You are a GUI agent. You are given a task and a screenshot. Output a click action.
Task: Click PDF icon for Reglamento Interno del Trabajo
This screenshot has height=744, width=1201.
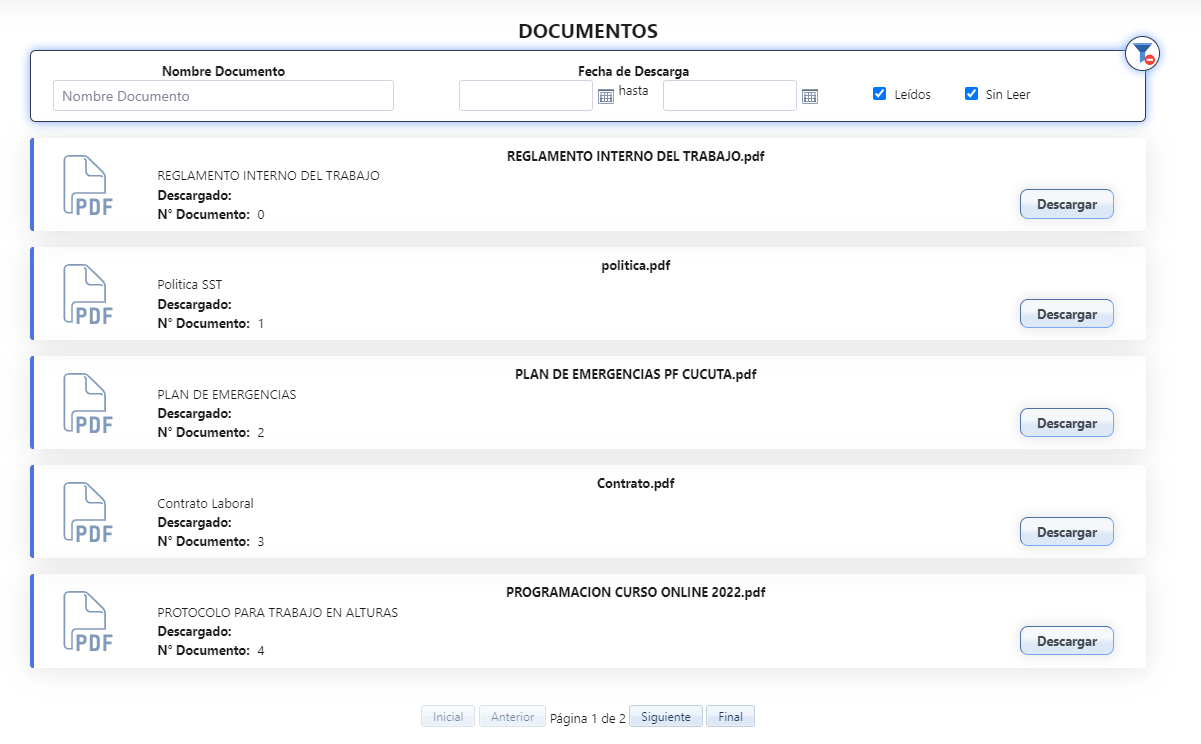click(88, 185)
